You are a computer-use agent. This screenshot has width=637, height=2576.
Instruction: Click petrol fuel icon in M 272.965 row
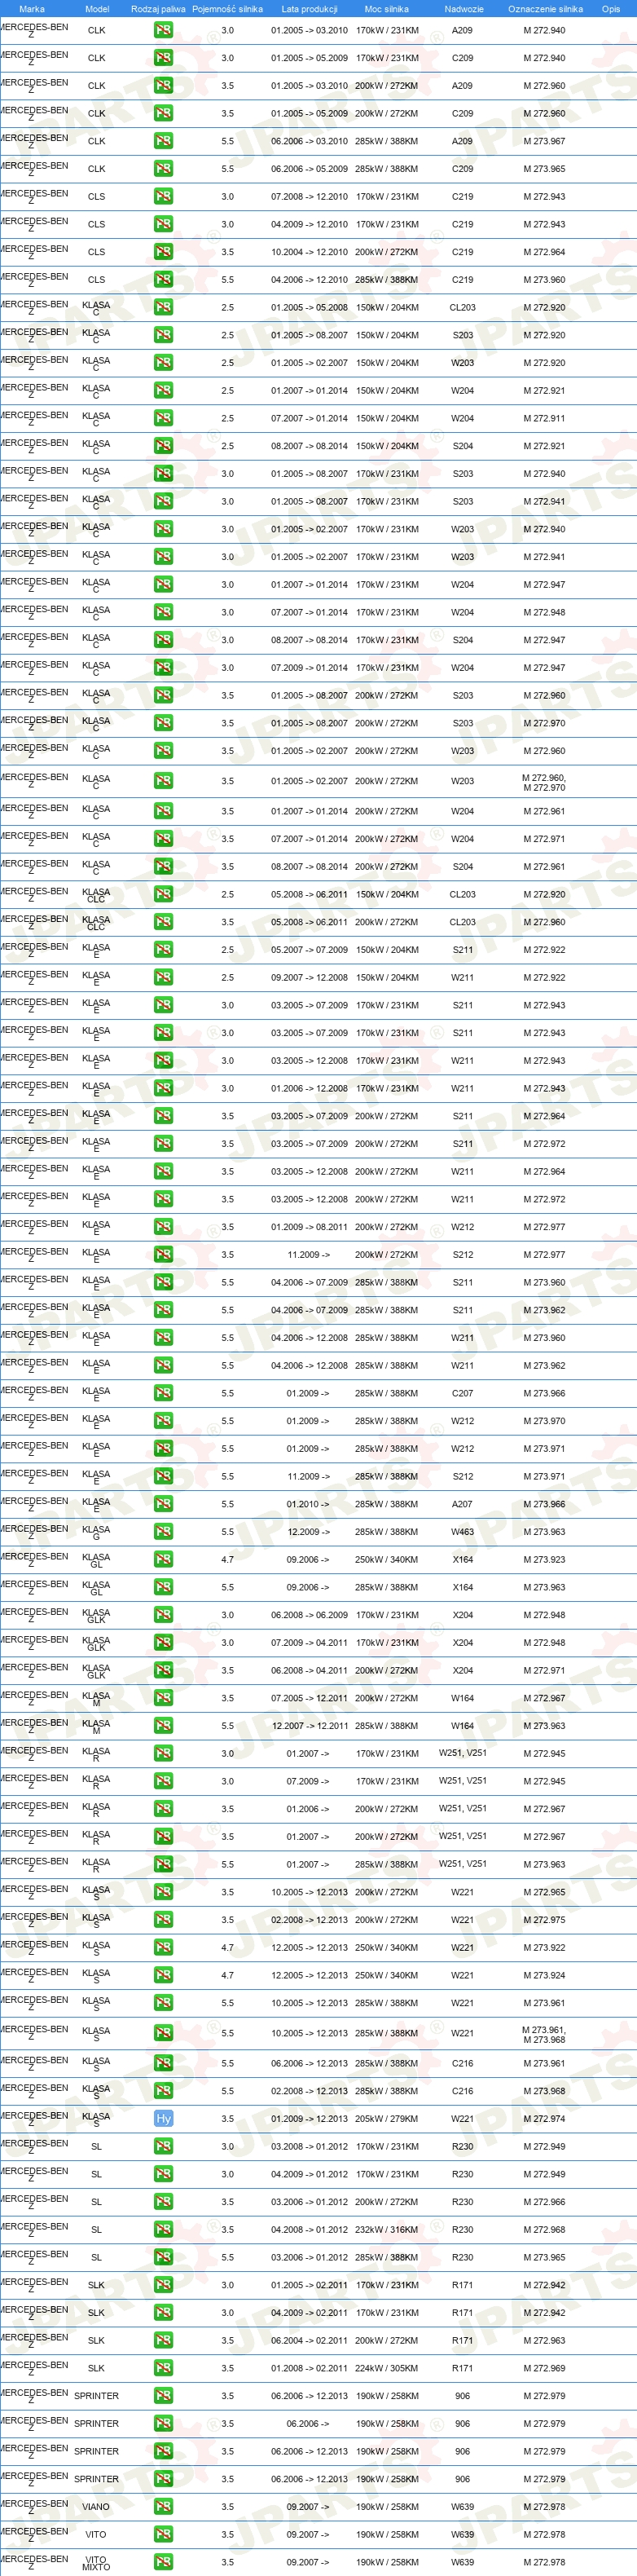163,1892
